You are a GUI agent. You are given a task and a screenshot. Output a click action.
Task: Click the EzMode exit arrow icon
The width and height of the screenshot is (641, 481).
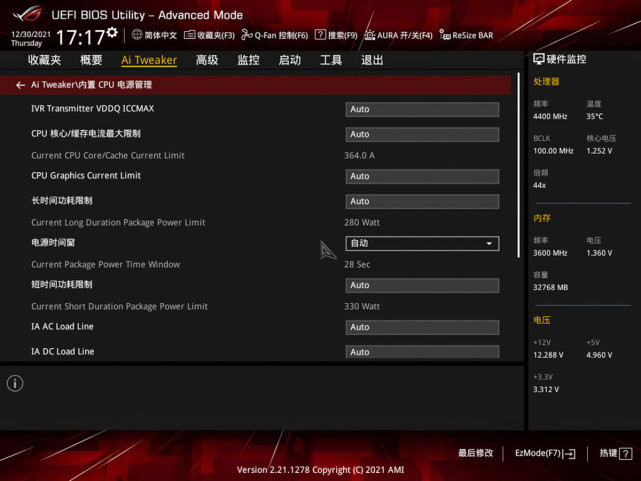(x=569, y=454)
